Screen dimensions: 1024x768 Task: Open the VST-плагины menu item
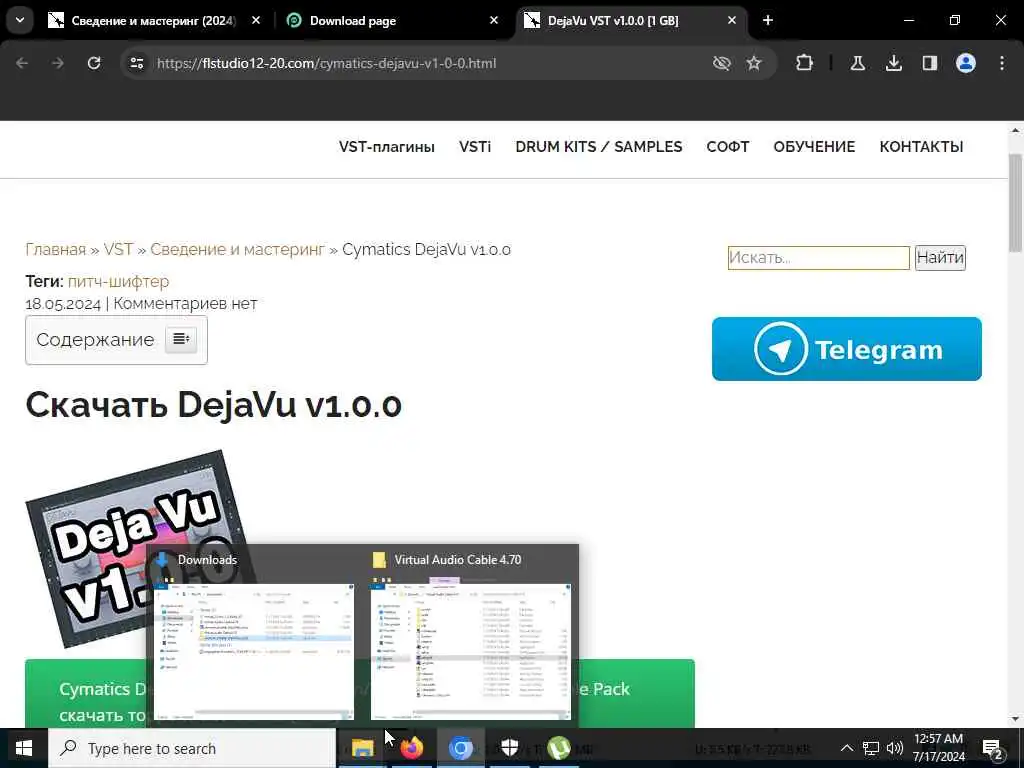pyautogui.click(x=387, y=147)
